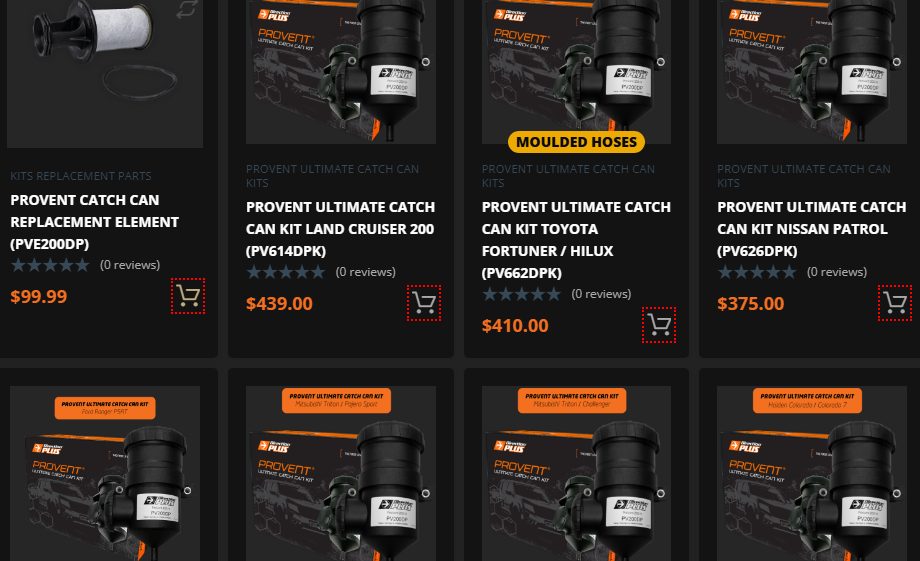View Ford Ranger PXRT kit image
Screen dimensions: 920x561
pyautogui.click(x=105, y=473)
